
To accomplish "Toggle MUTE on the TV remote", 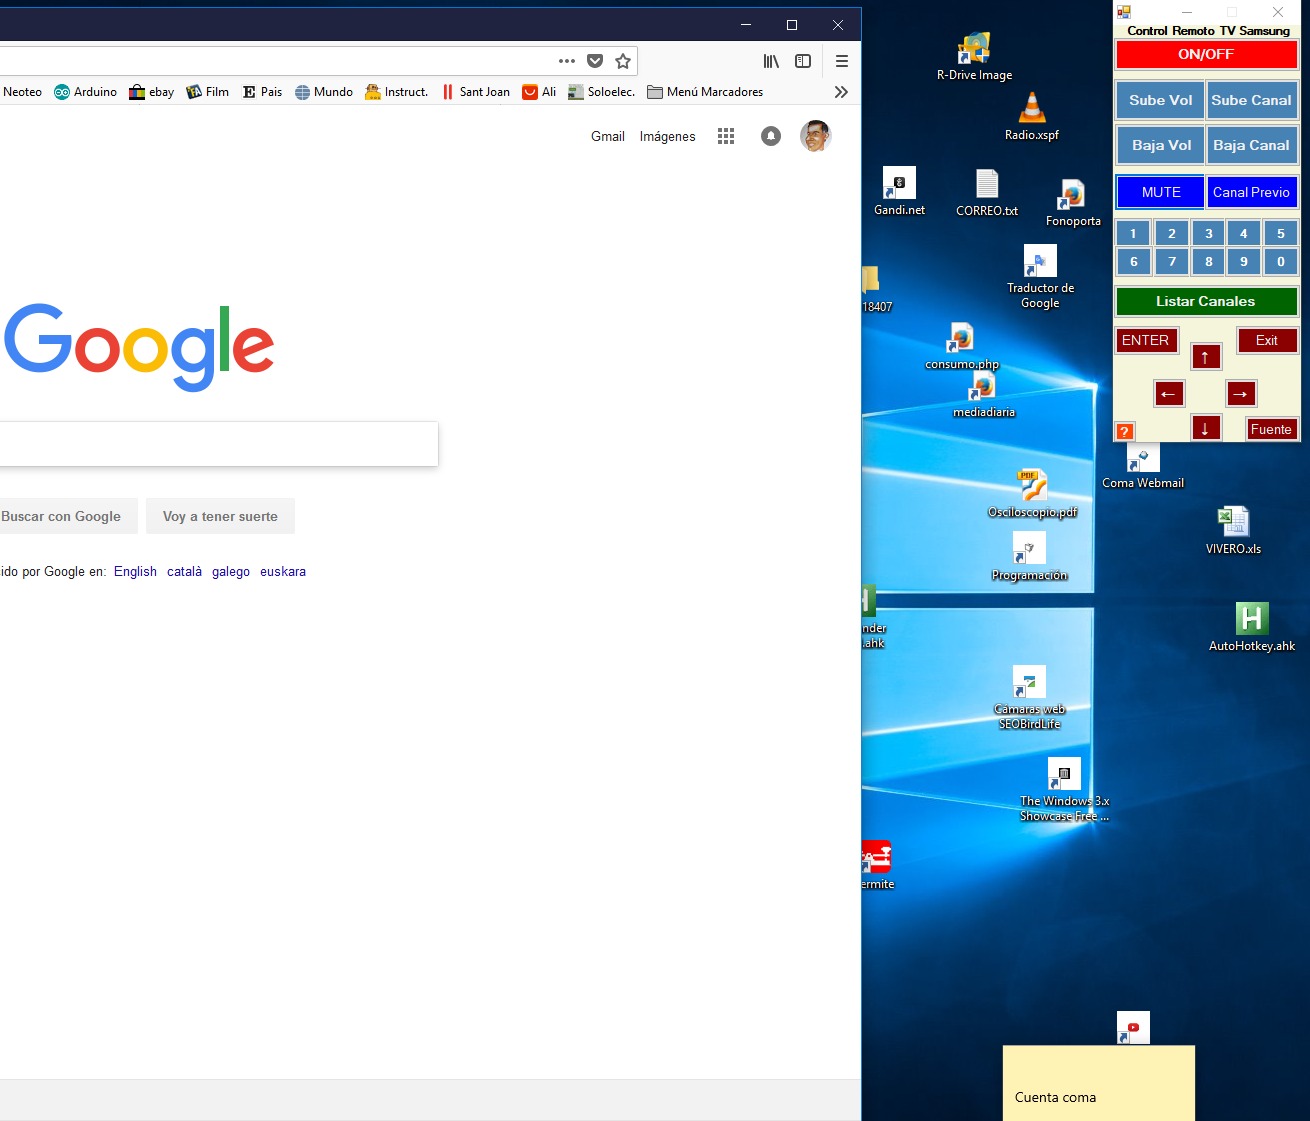I will pyautogui.click(x=1160, y=192).
